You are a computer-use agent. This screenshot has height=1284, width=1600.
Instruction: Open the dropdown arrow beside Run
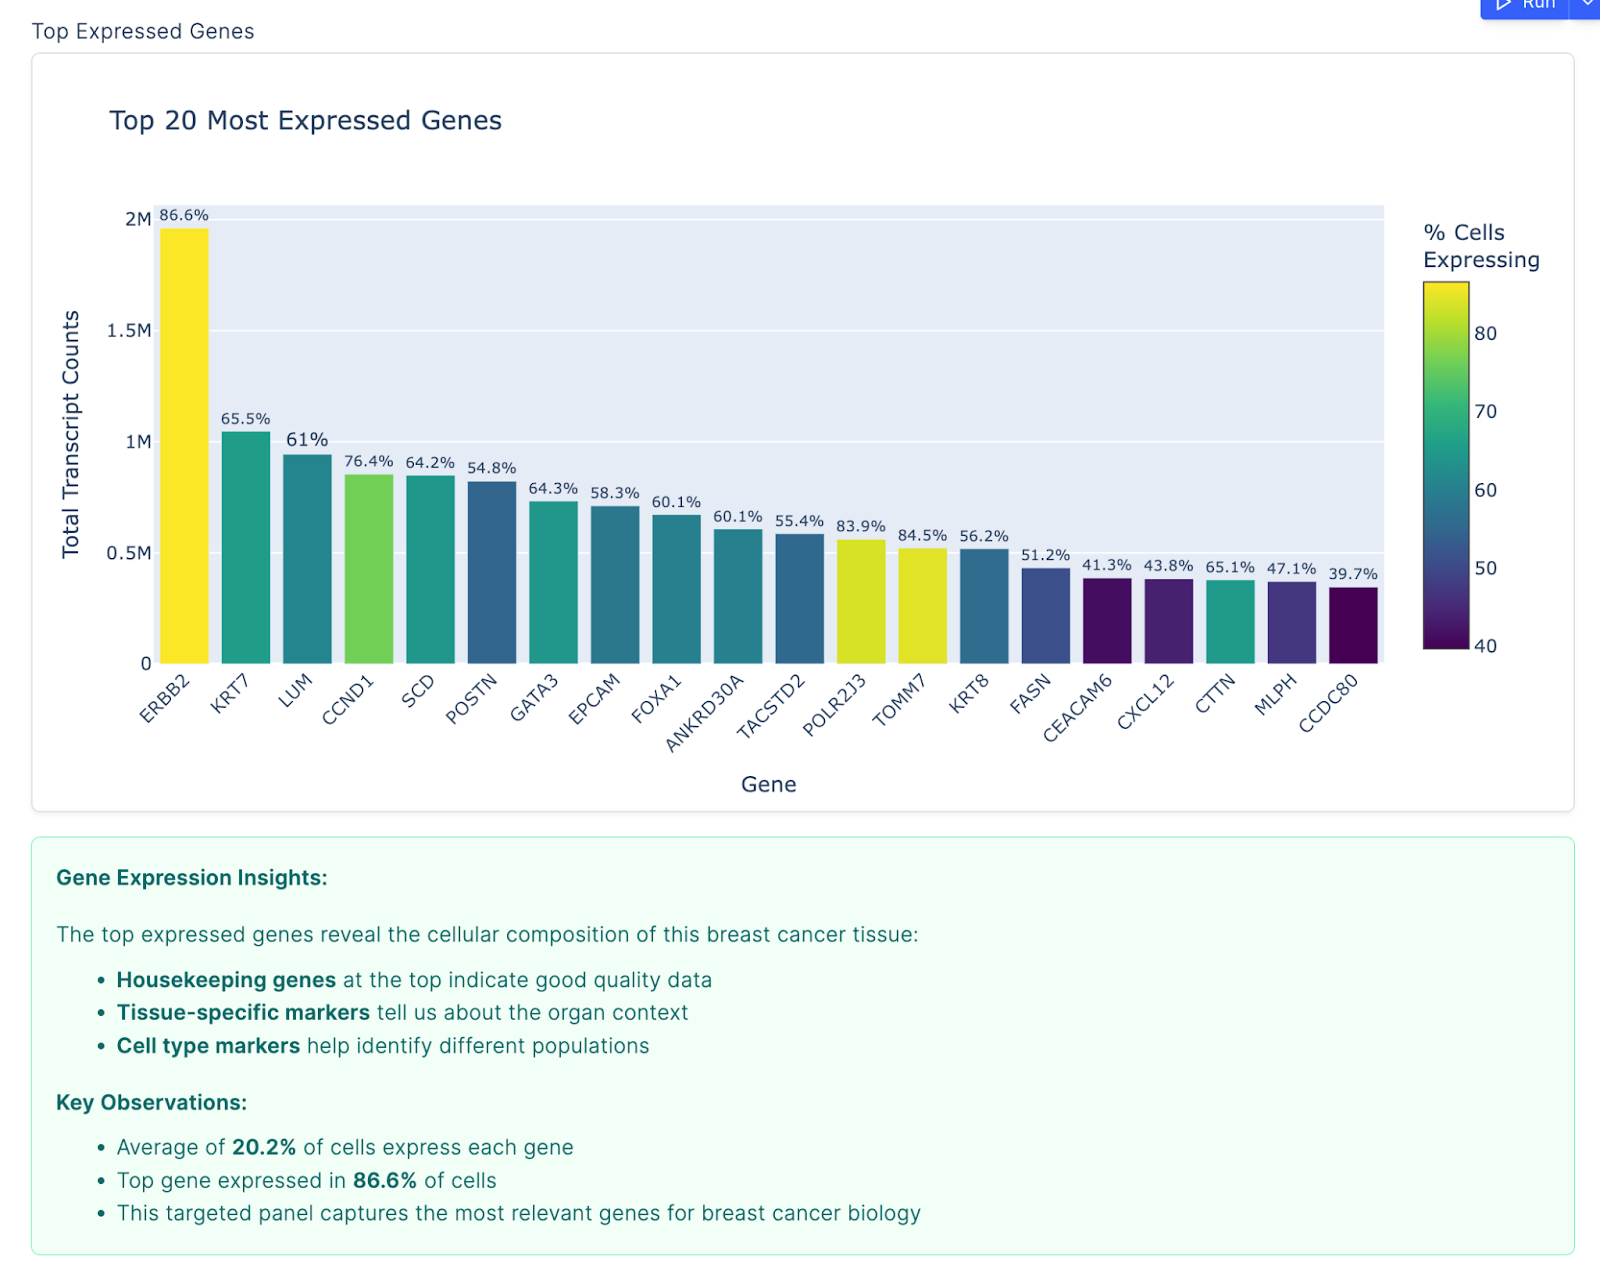(x=1586, y=7)
